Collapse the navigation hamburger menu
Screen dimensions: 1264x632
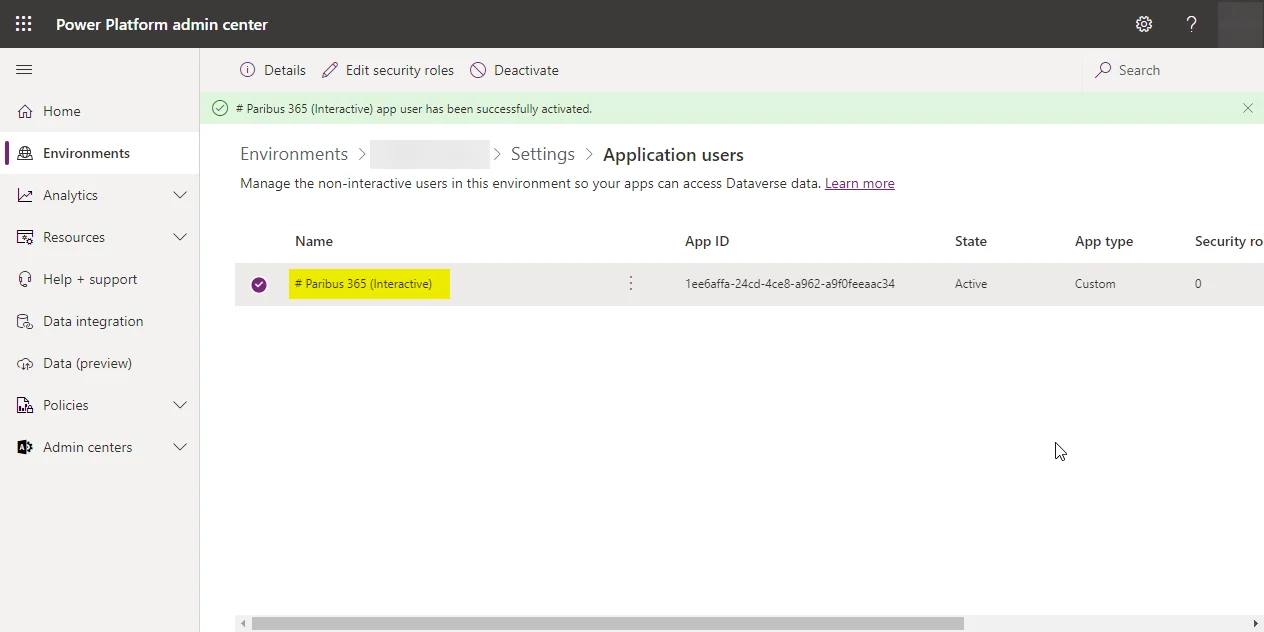pyautogui.click(x=24, y=70)
